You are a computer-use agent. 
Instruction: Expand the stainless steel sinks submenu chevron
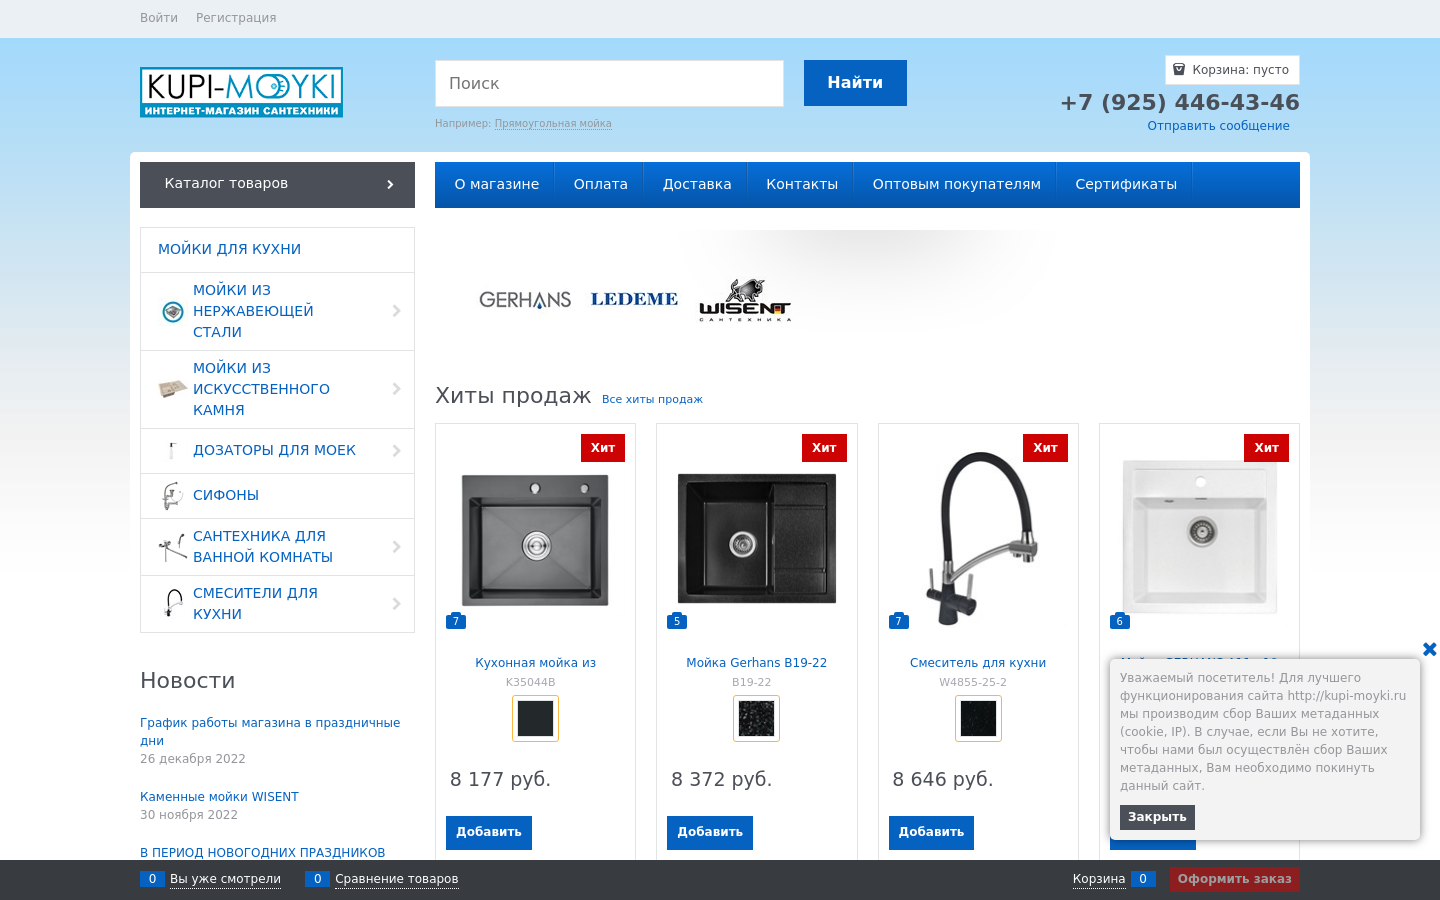click(397, 311)
